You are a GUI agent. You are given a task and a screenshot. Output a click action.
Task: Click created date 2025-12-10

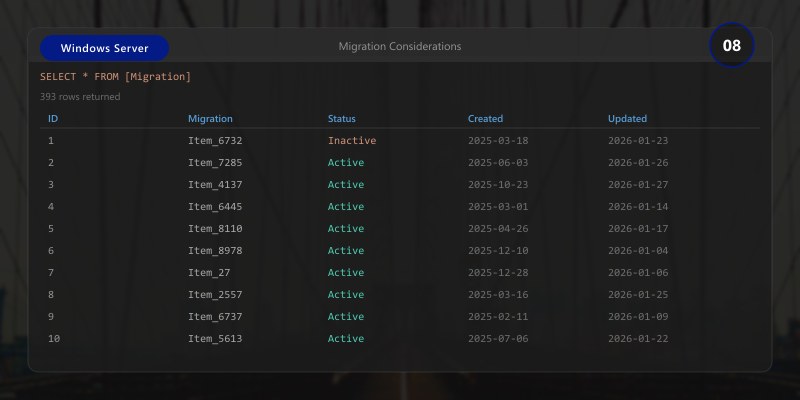(498, 251)
